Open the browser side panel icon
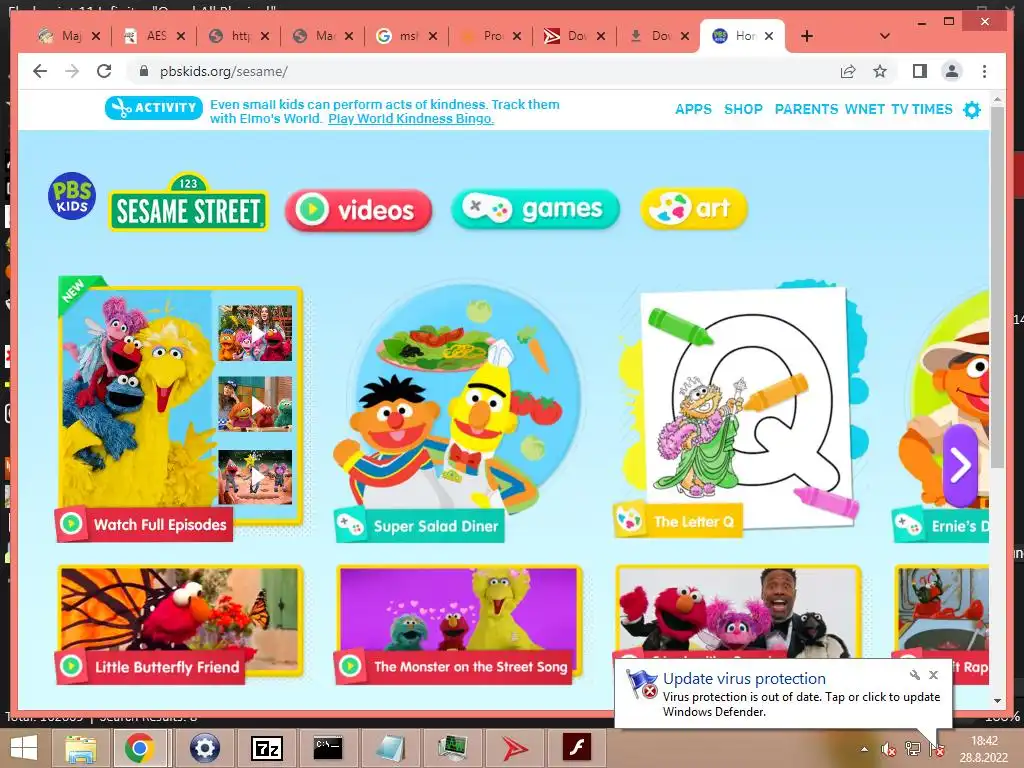 [x=920, y=71]
